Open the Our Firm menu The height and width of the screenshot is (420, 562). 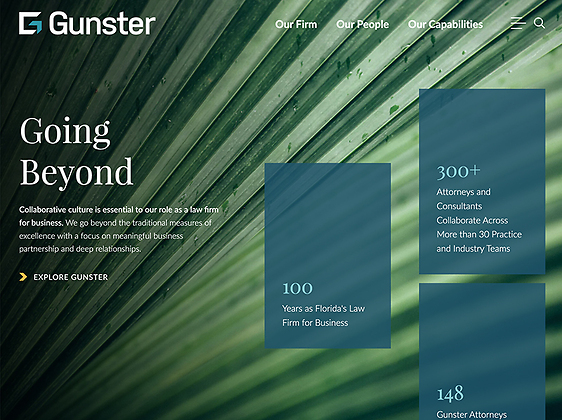(x=296, y=24)
